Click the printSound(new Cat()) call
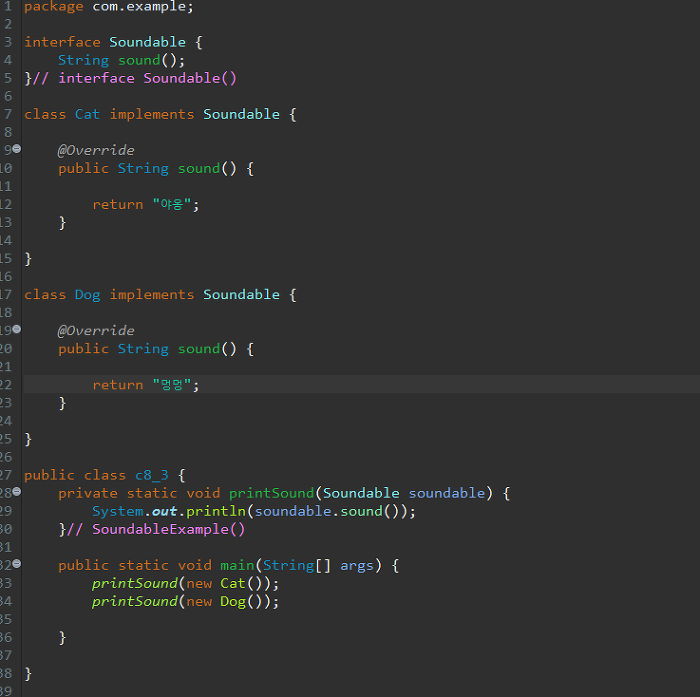This screenshot has width=700, height=697. pos(185,584)
